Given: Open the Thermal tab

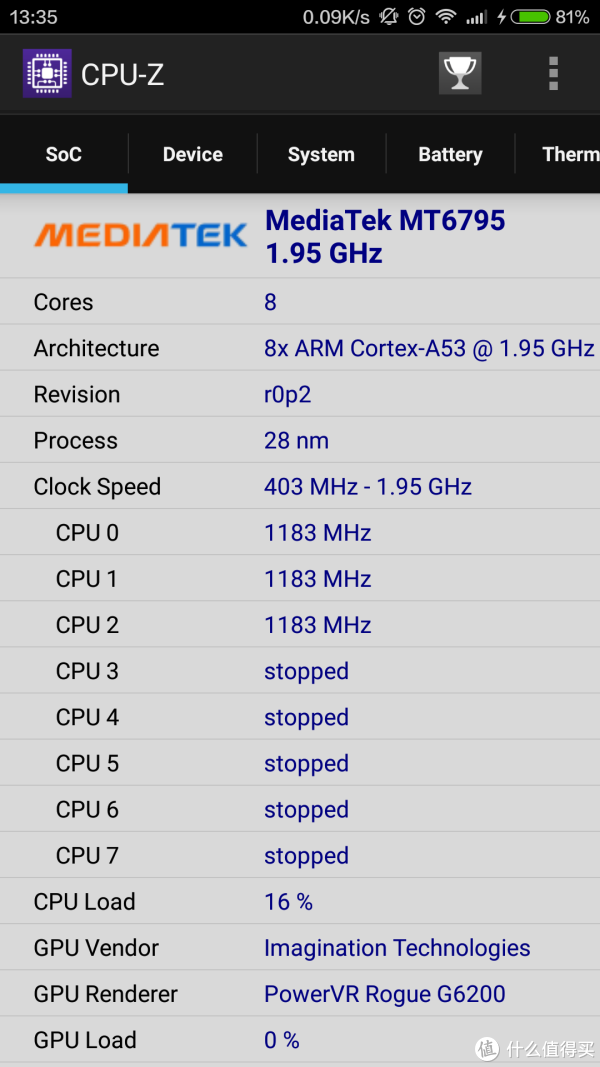Looking at the screenshot, I should (558, 154).
